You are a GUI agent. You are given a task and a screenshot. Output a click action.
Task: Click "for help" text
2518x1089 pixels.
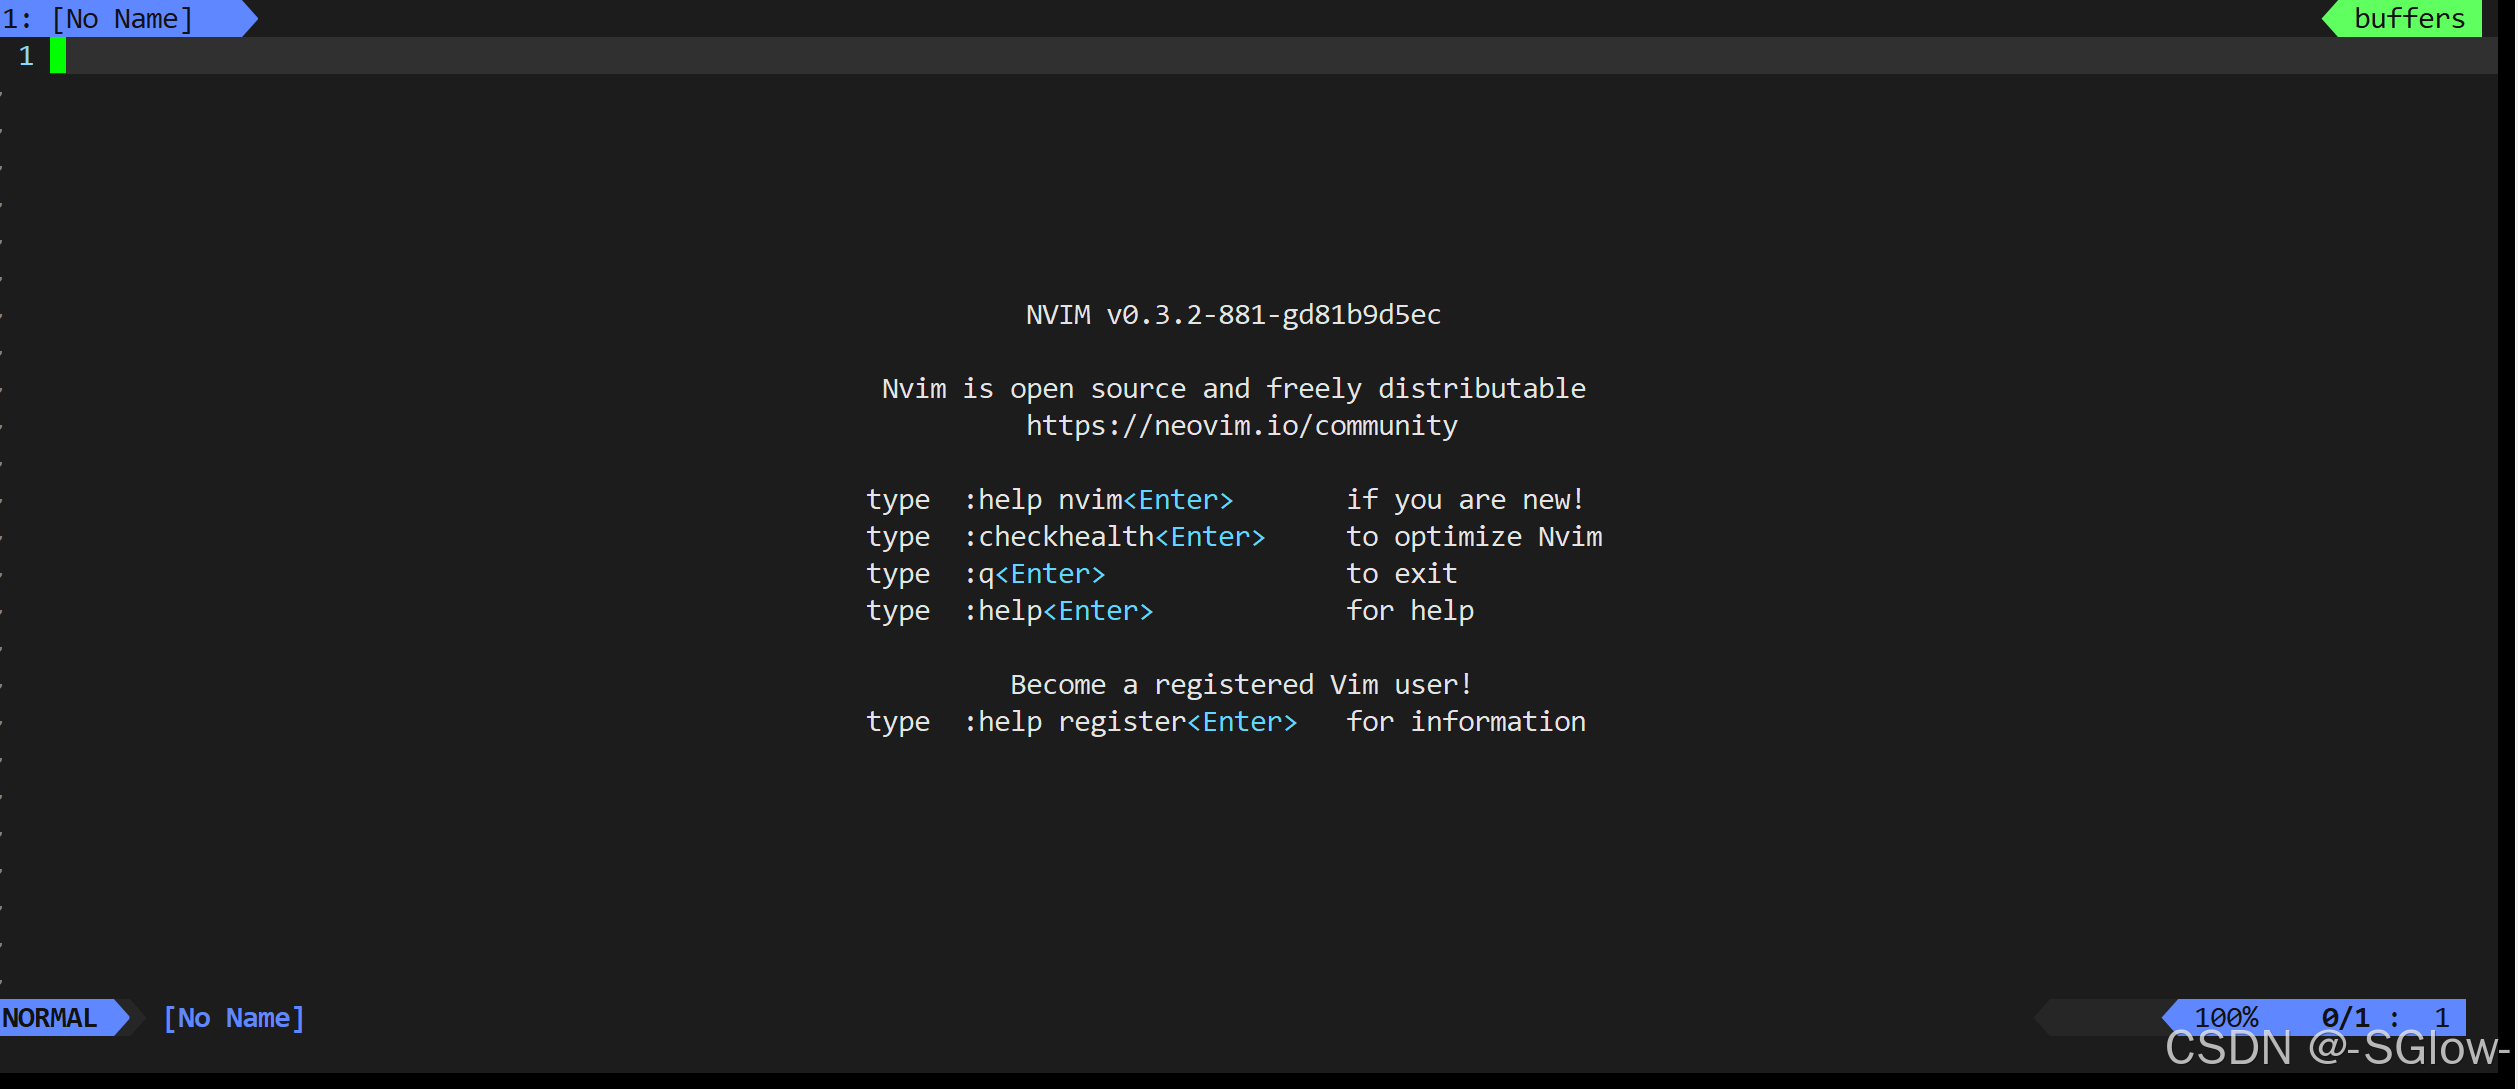click(1409, 611)
